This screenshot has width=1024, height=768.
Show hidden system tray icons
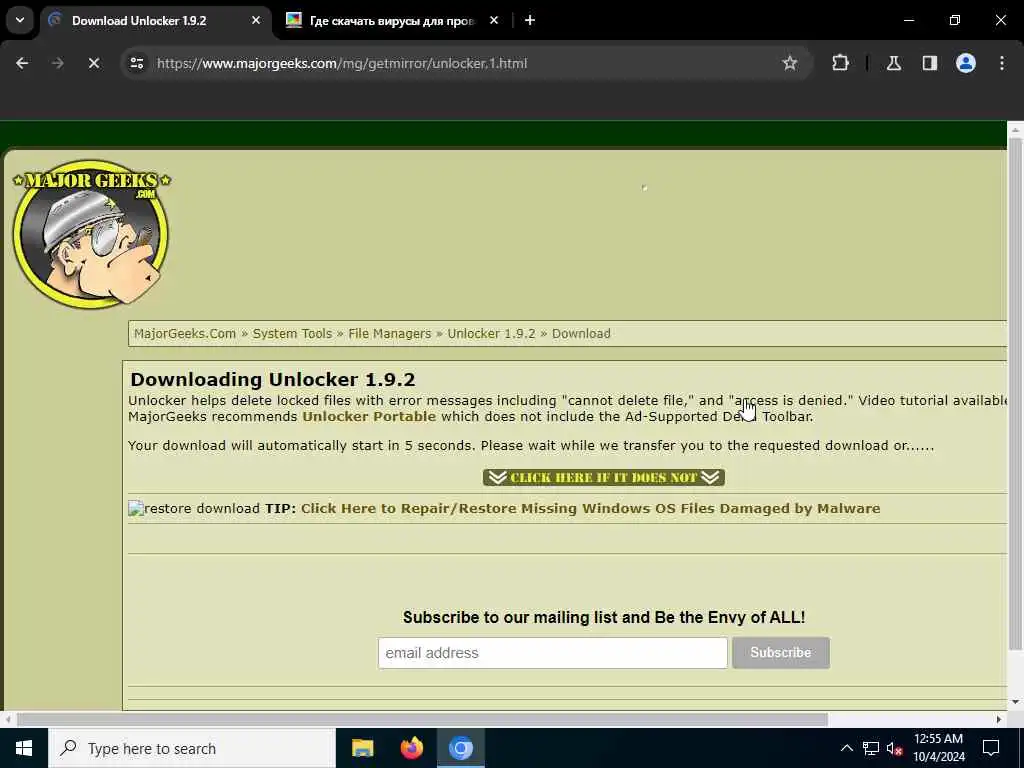[846, 748]
